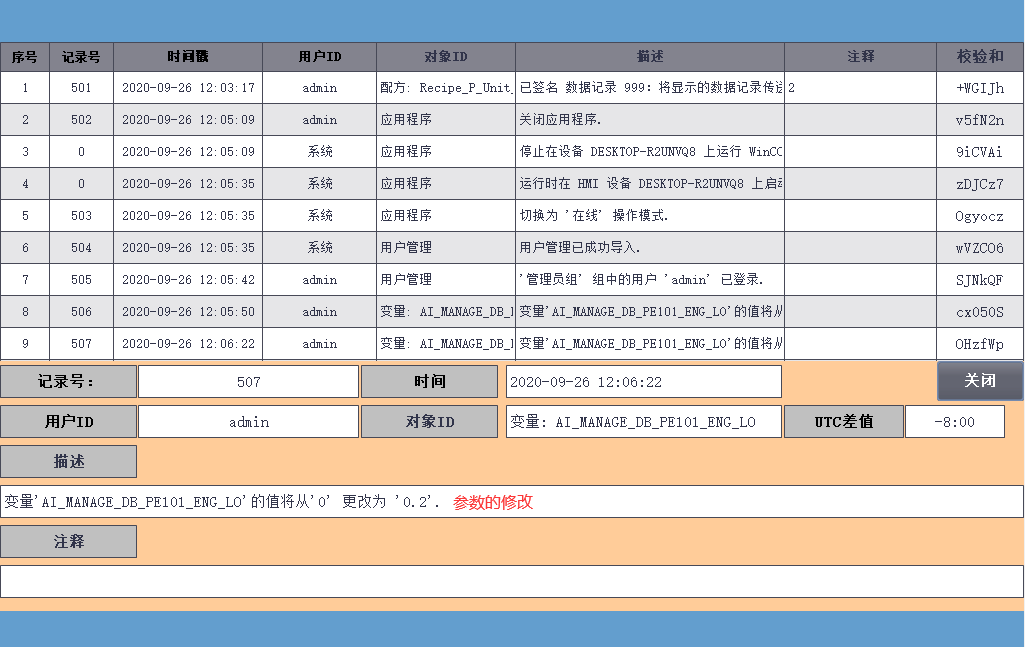Click description 关闭应用程序.

(x=650, y=120)
